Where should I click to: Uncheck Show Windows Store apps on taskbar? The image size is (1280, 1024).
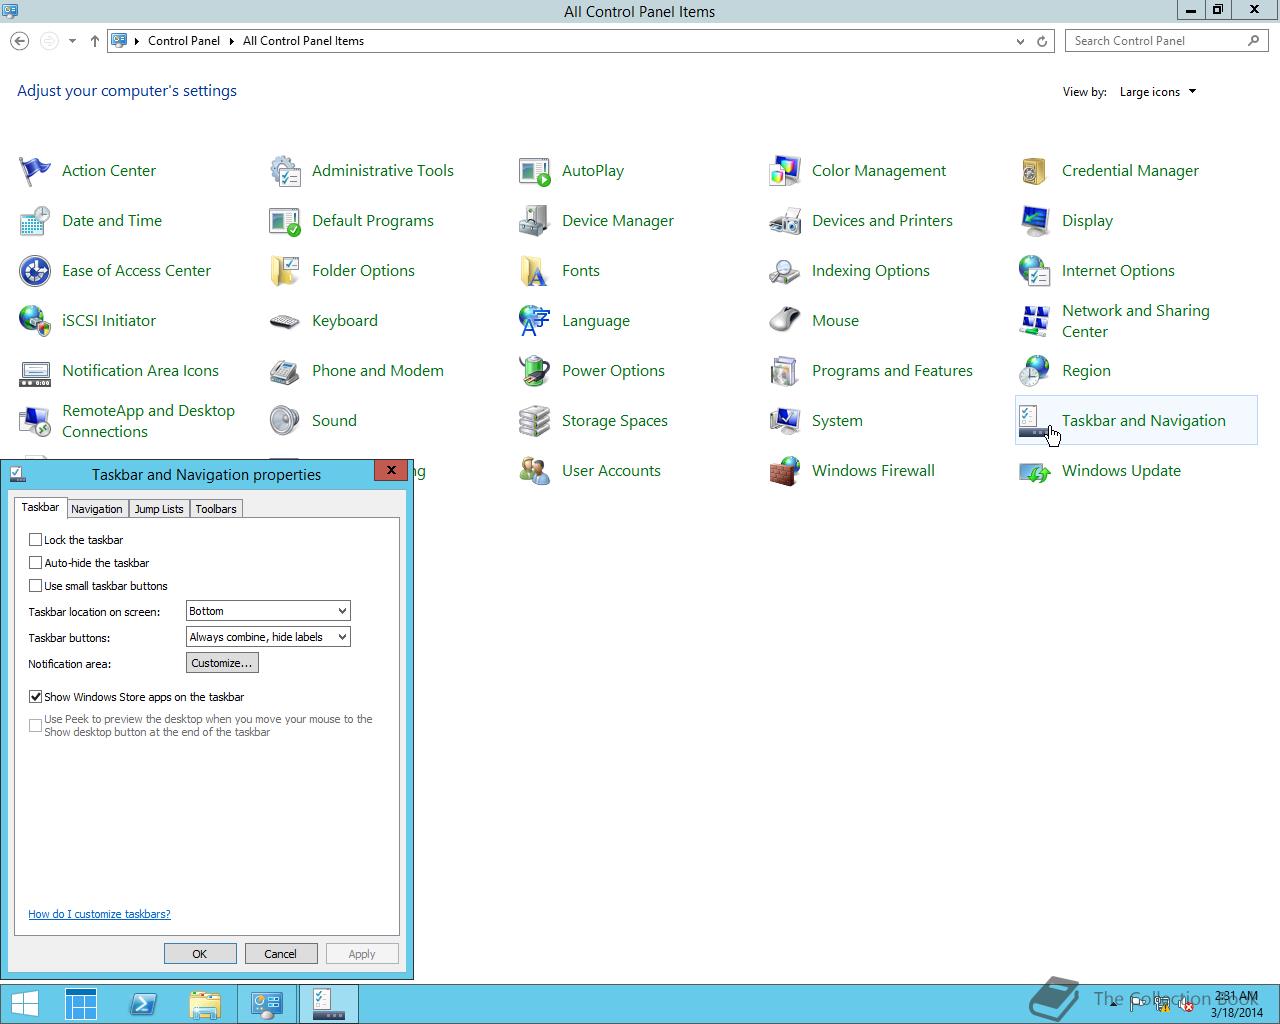coord(36,697)
